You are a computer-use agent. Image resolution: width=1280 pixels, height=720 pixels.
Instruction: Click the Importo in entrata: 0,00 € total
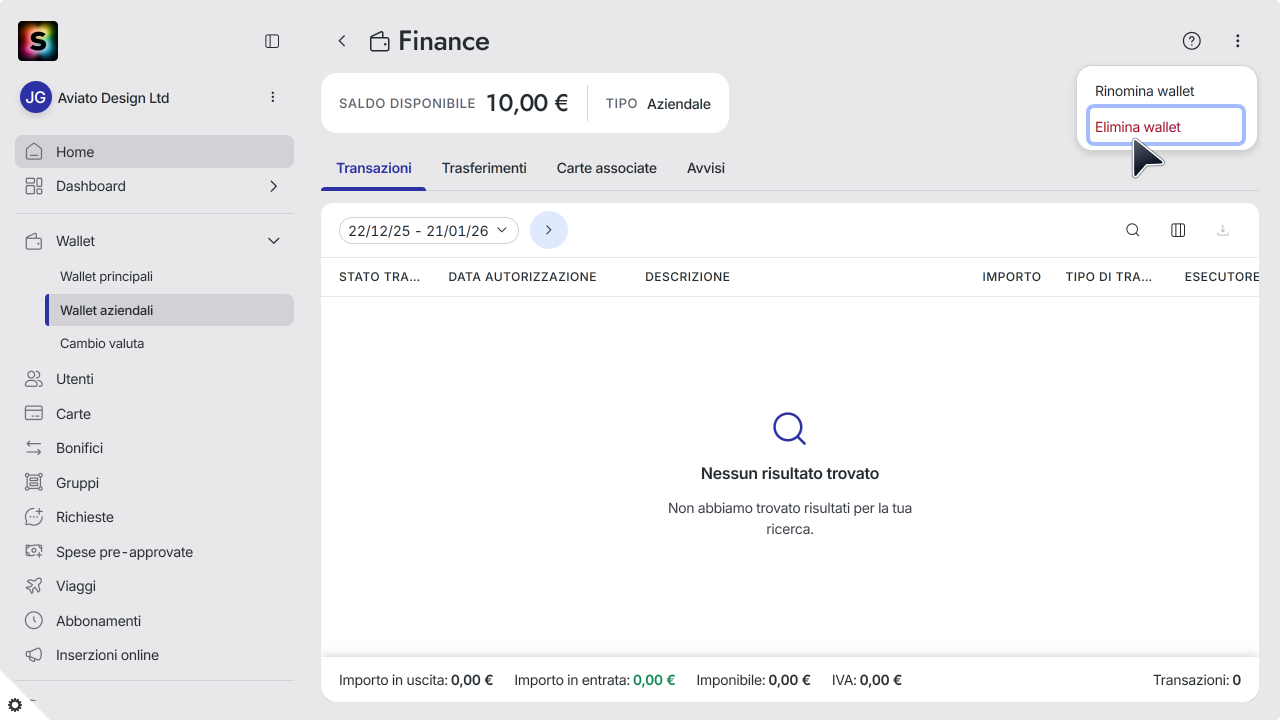(595, 680)
